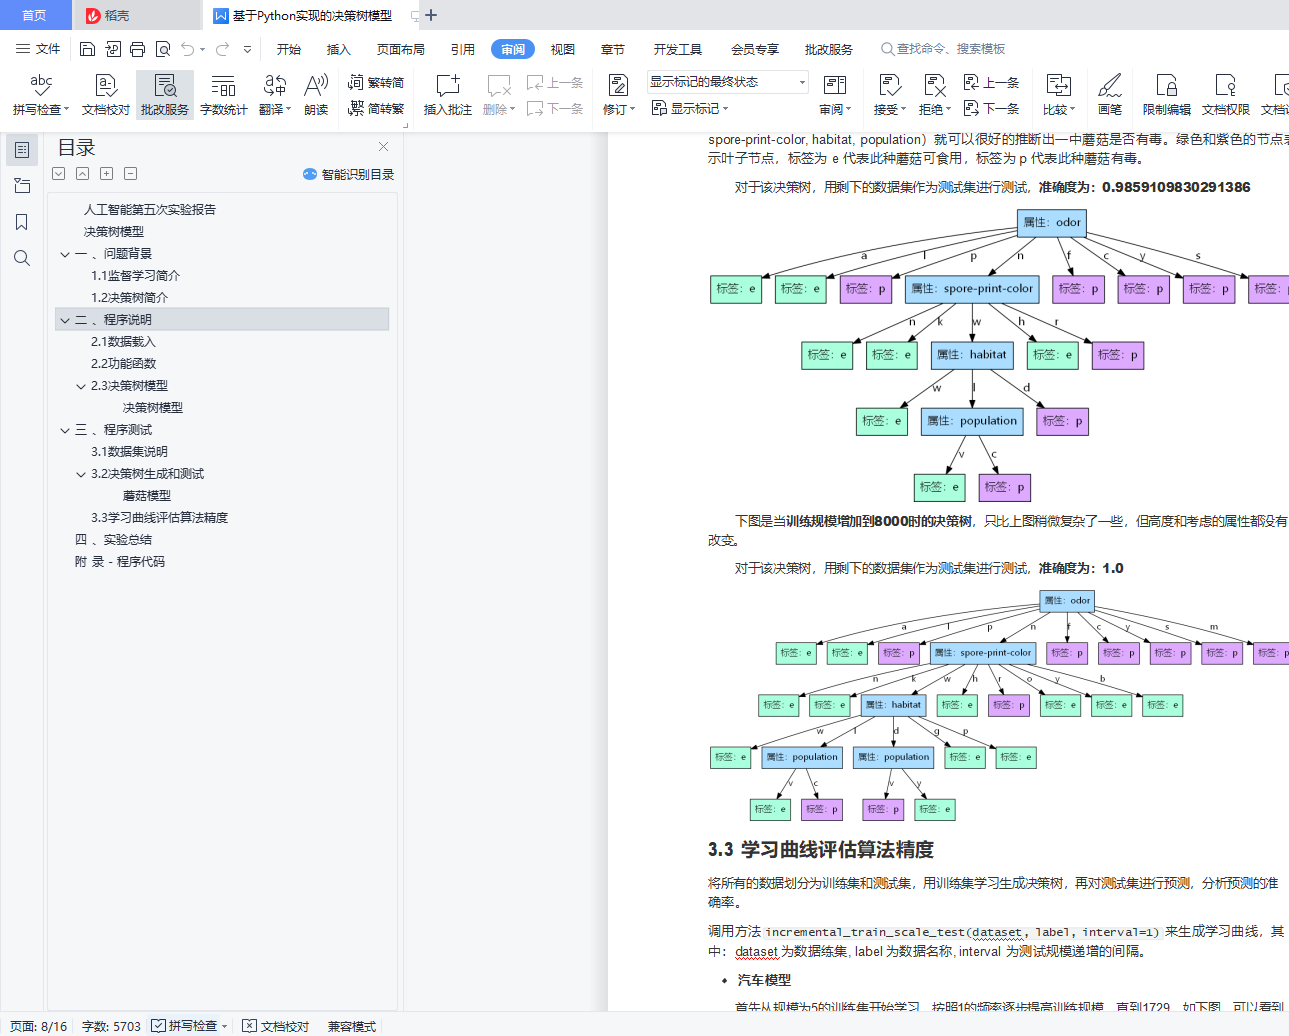Image resolution: width=1289 pixels, height=1036 pixels.
Task: Switch to the 开发工具 ribbon tab
Action: [x=678, y=49]
